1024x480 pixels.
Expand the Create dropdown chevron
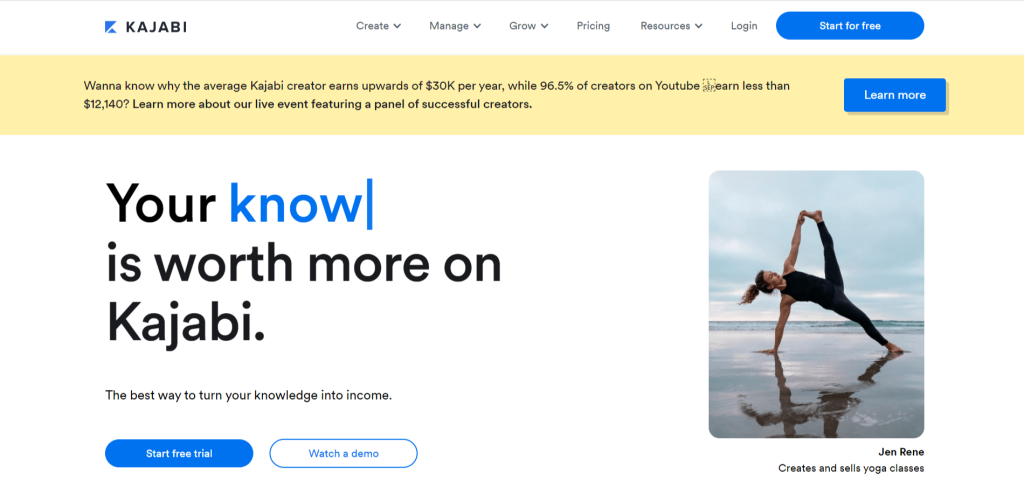coord(397,26)
